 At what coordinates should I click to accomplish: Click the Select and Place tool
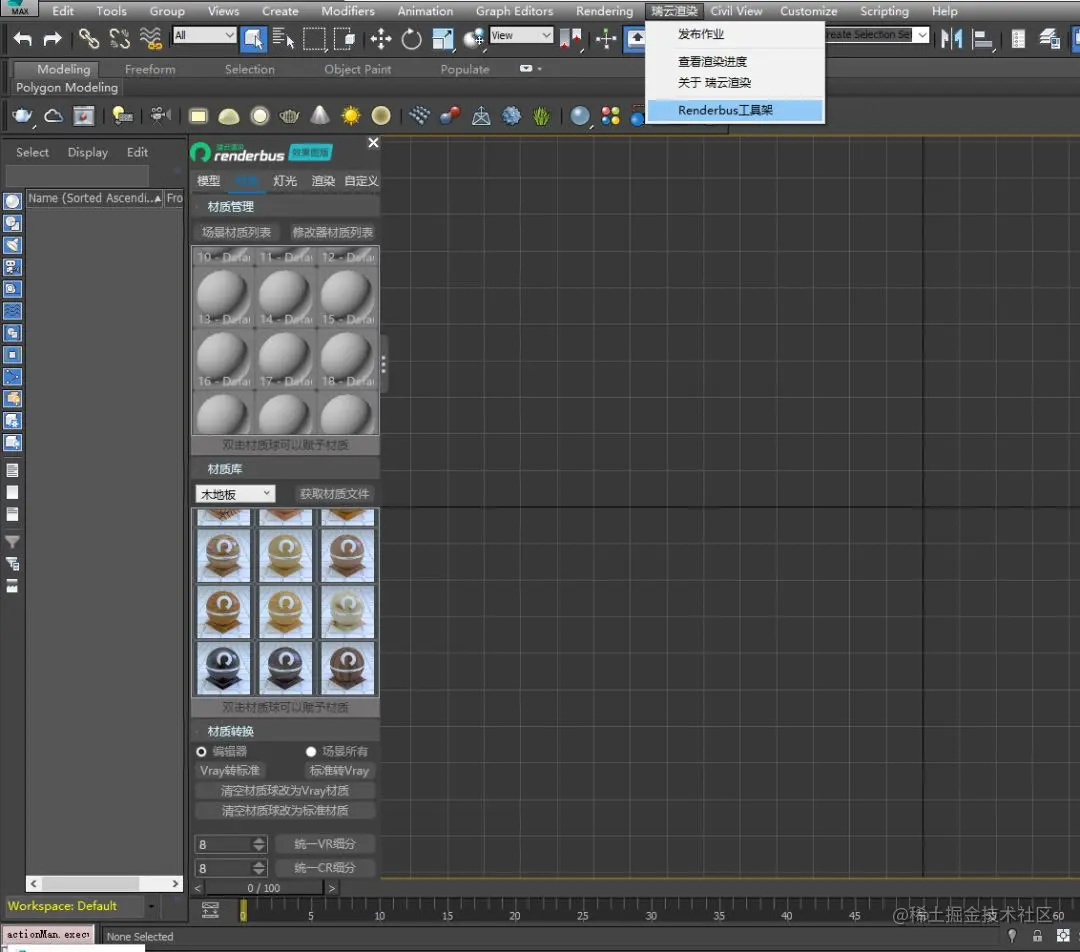click(474, 39)
